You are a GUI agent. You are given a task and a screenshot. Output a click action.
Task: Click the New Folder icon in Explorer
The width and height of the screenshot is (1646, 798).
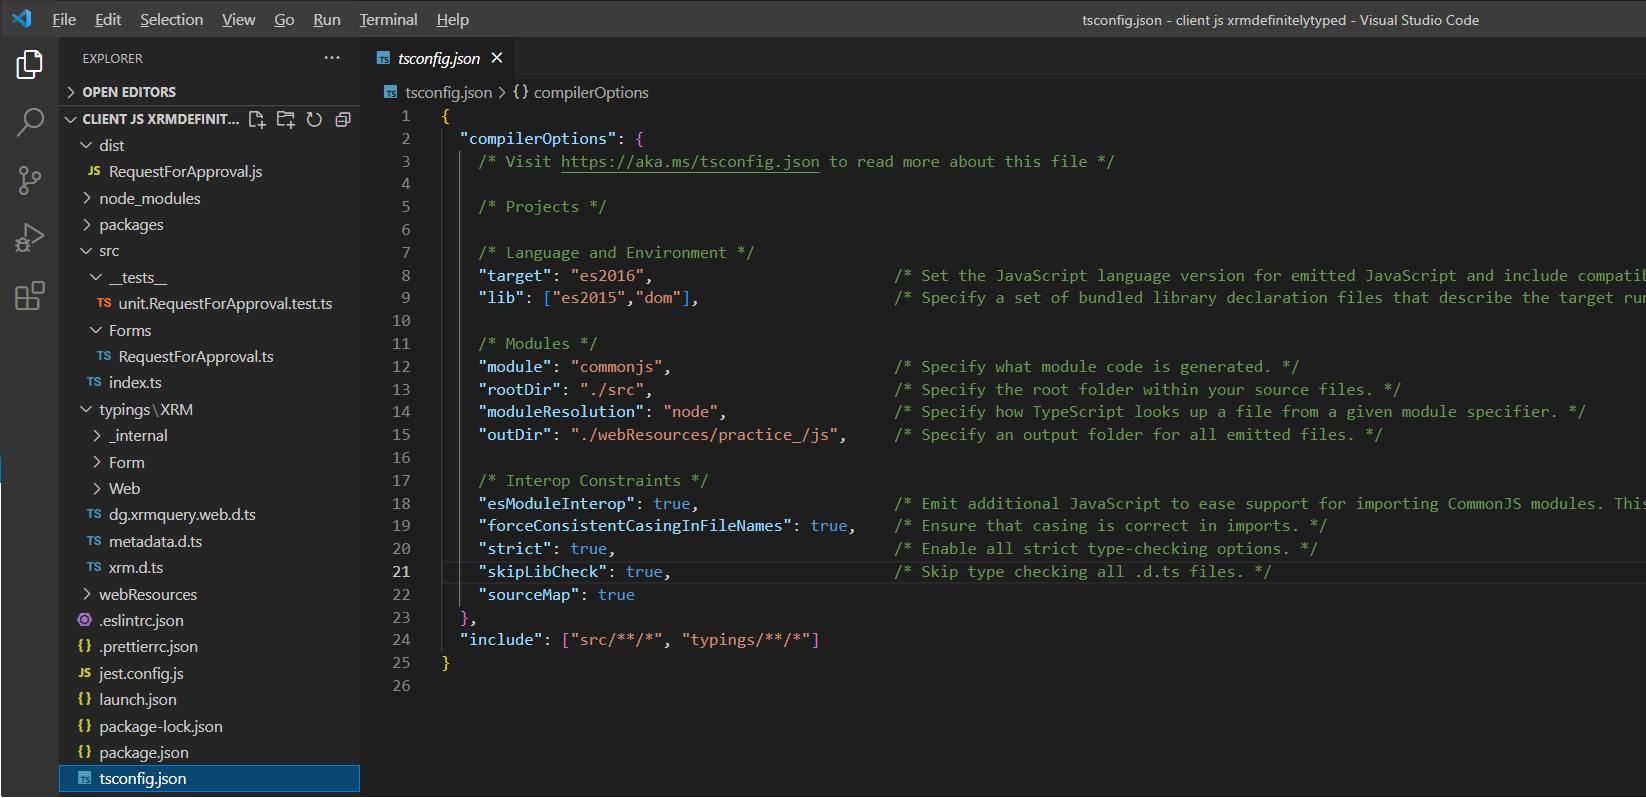286,120
